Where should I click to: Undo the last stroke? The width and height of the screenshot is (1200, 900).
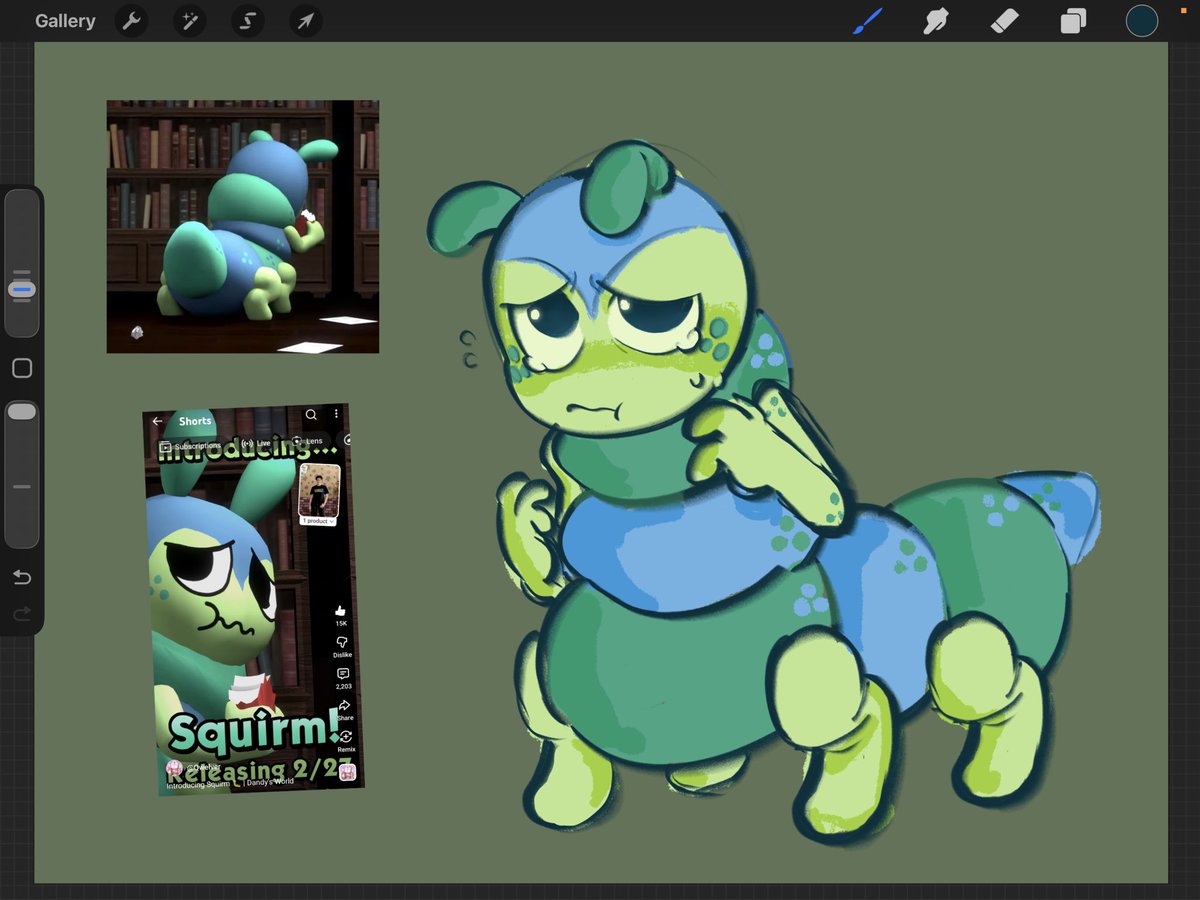(x=22, y=577)
